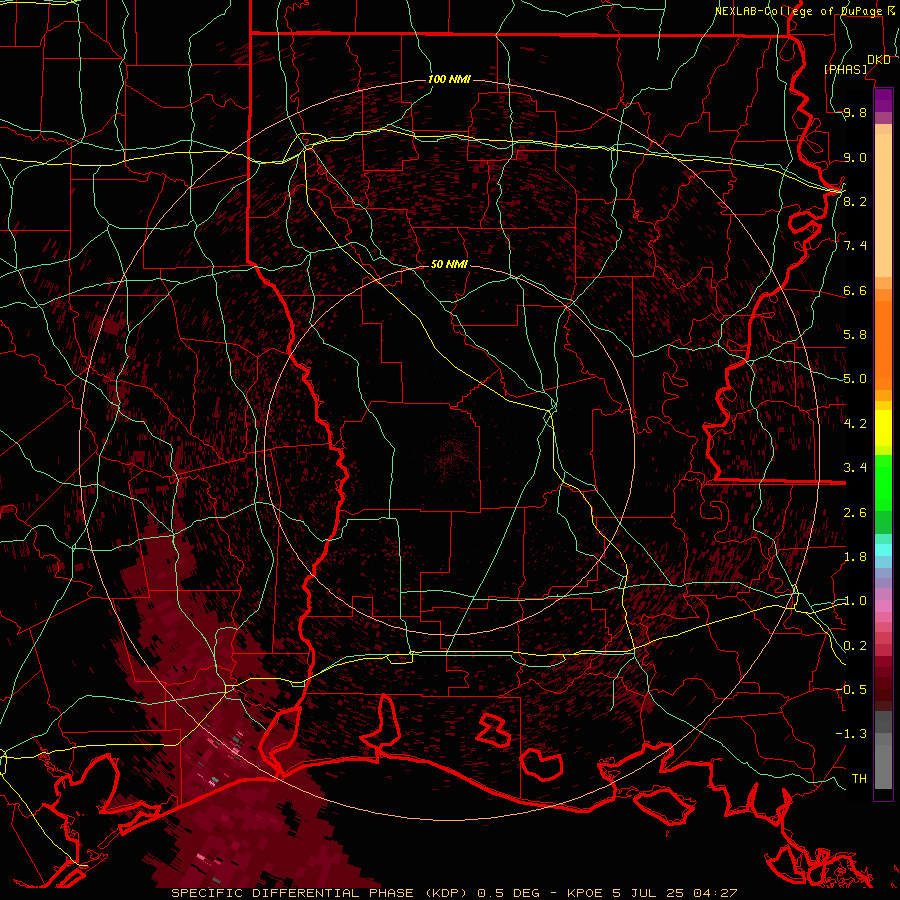
Task: Click the 5.0 value on the scale
Action: click(855, 379)
